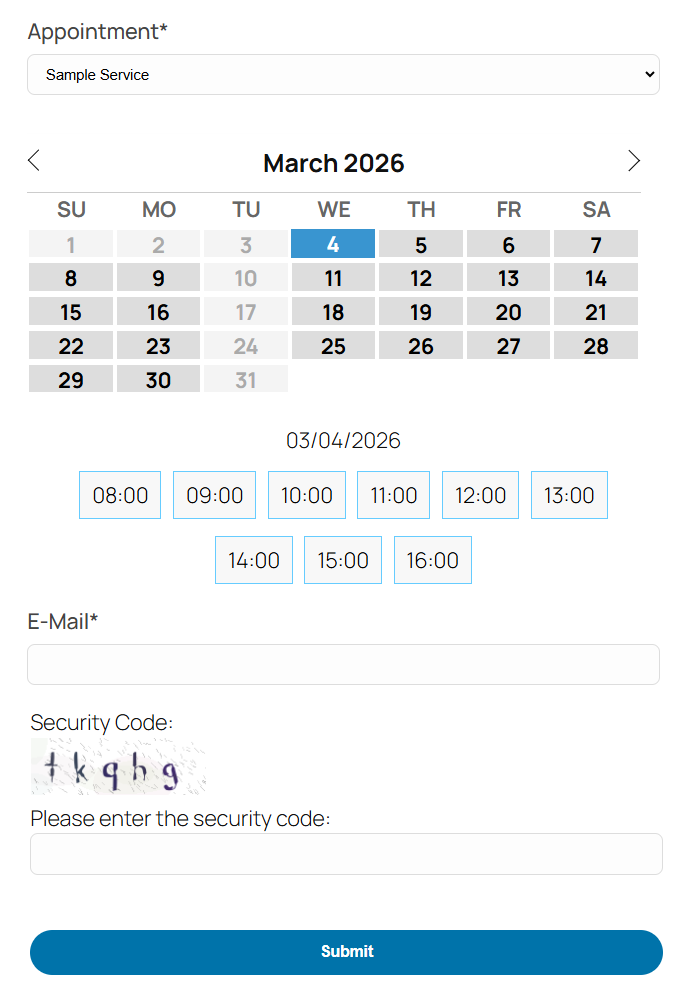The width and height of the screenshot is (677, 998).
Task: Focus the E-Mail input field
Action: [343, 664]
